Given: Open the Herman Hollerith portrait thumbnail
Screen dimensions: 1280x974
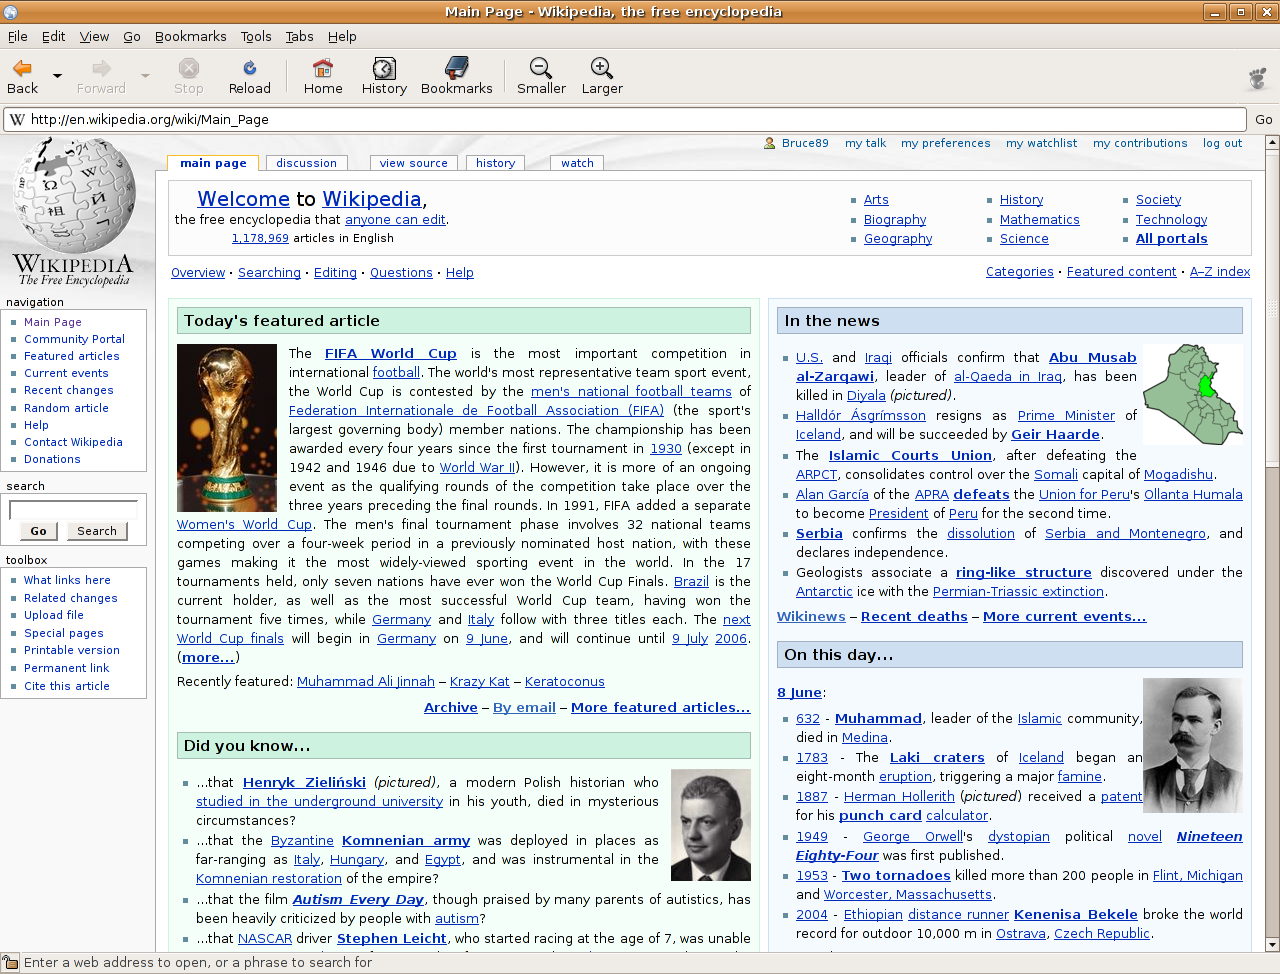Looking at the screenshot, I should pyautogui.click(x=1193, y=745).
